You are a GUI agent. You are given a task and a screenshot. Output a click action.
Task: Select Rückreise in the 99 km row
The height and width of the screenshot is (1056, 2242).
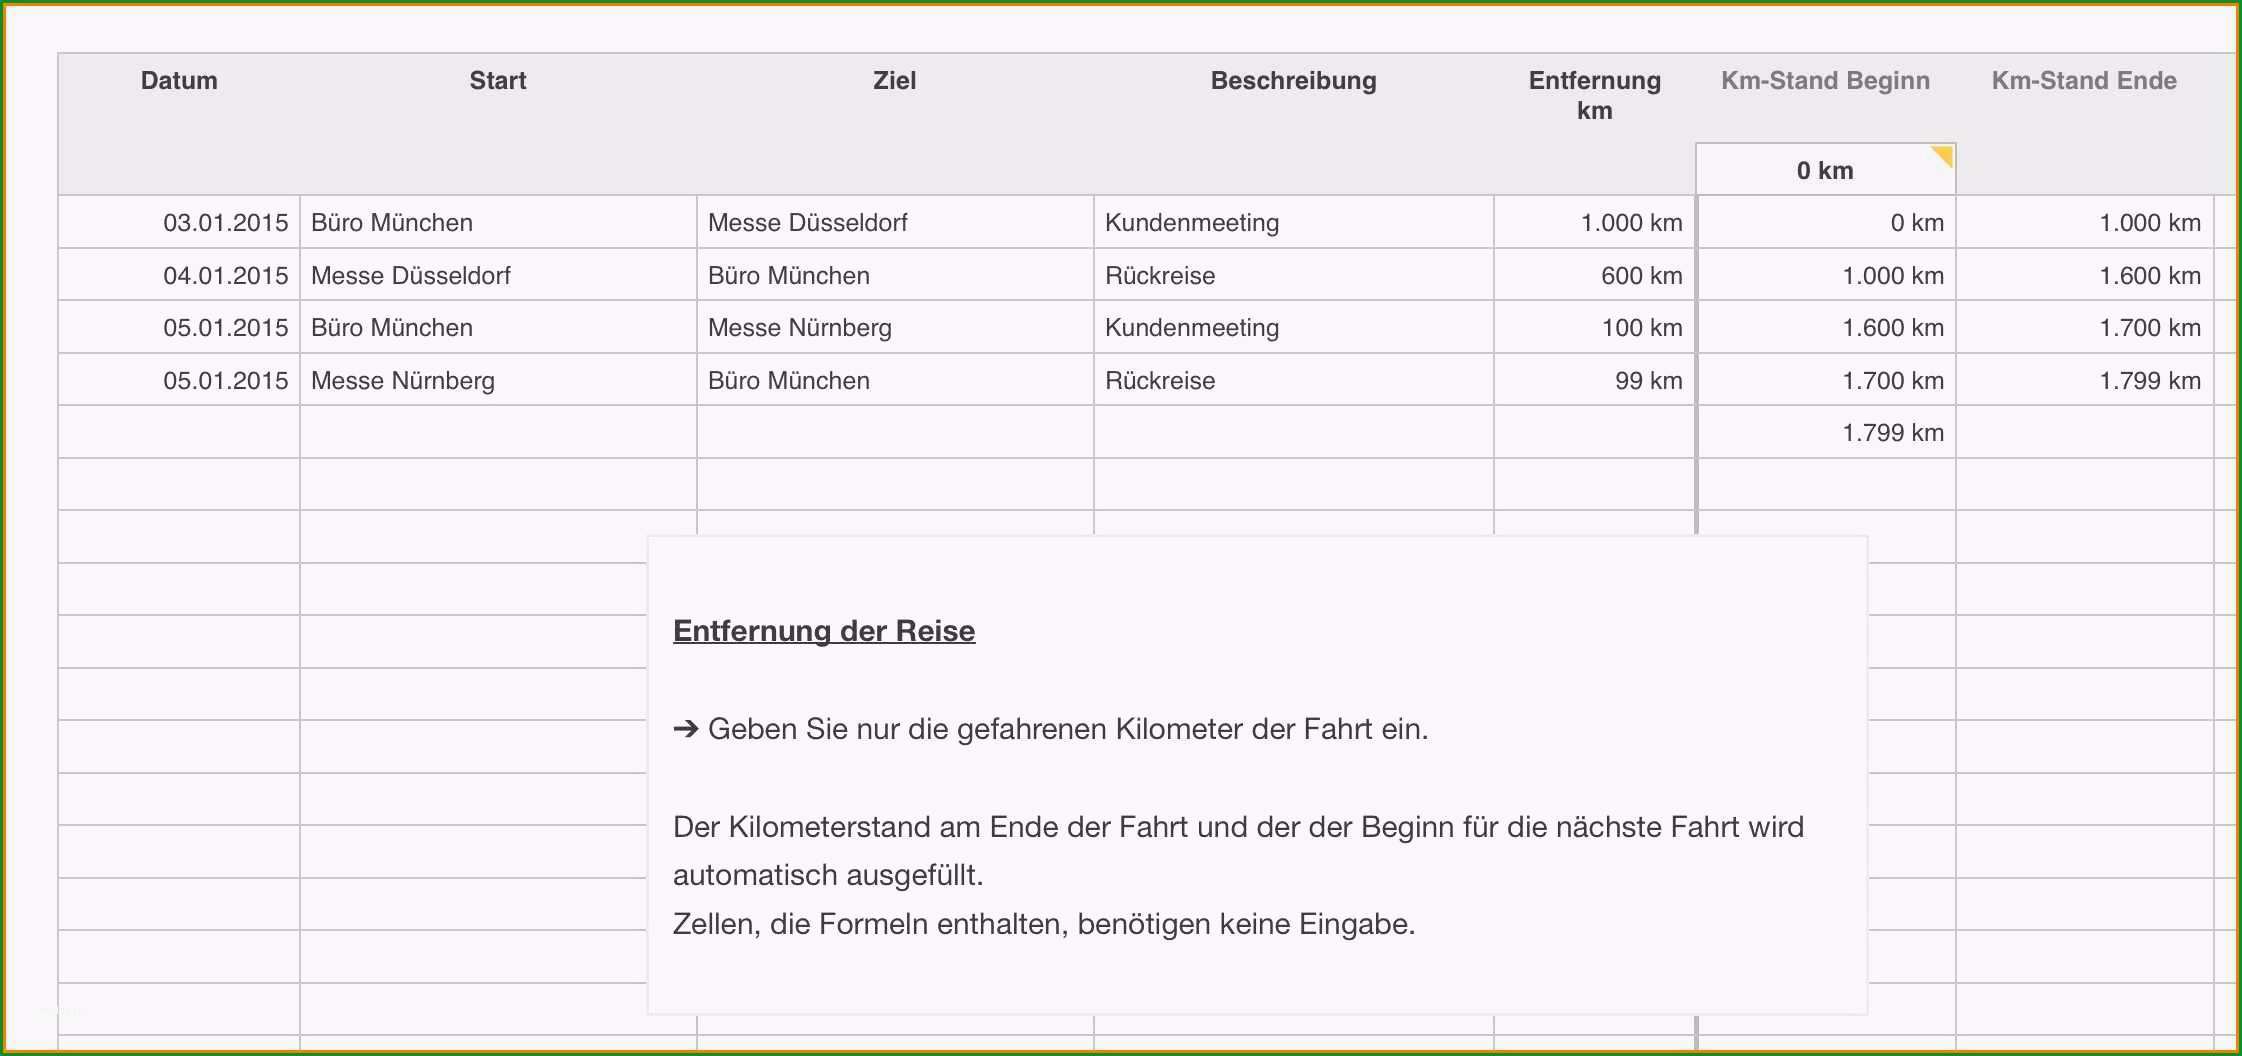click(1293, 380)
